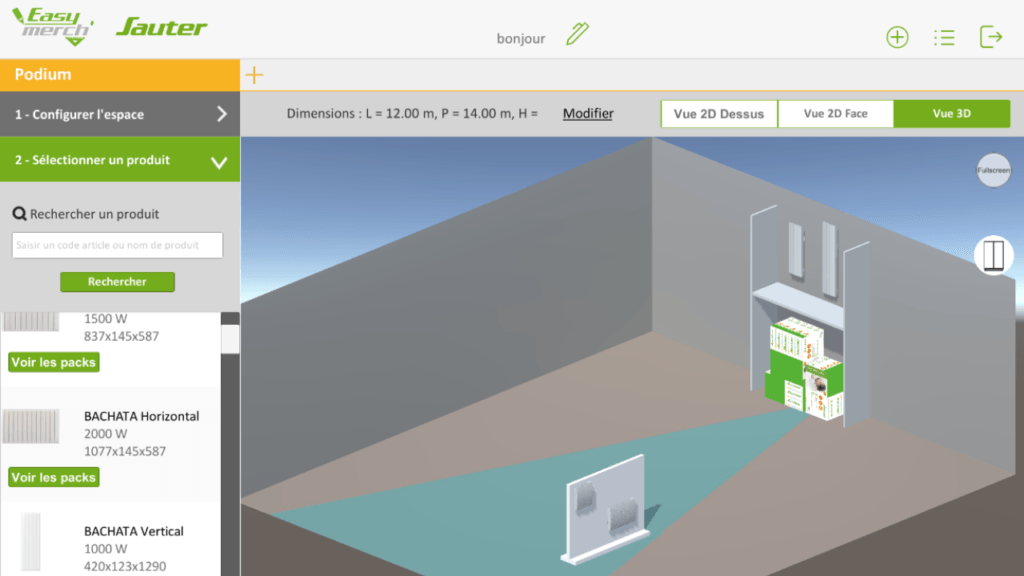Select the BACHATA Horizontal 2000 W thumbnail
The image size is (1024, 576).
(31, 426)
